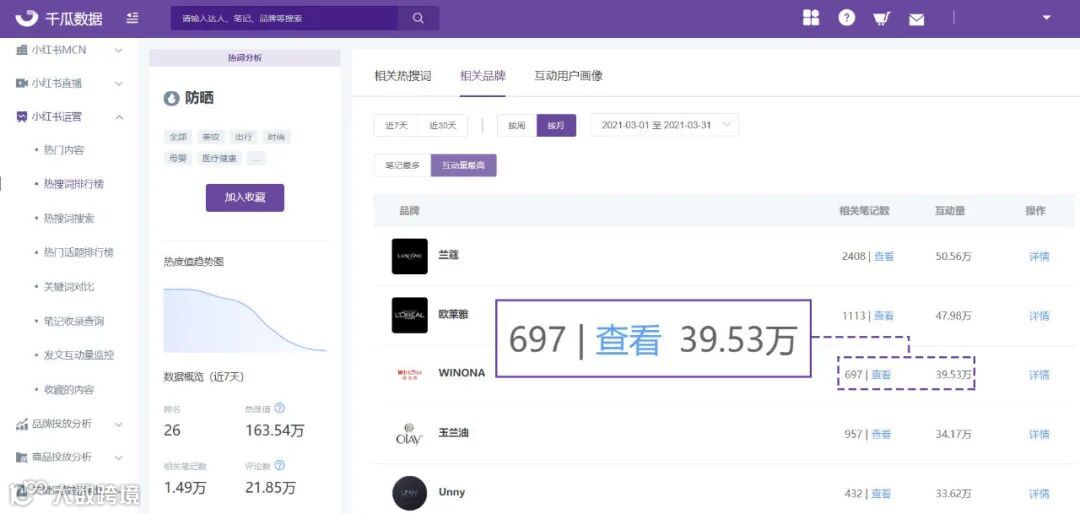Image resolution: width=1080 pixels, height=514 pixels.
Task: Click the 小红书直播 camera icon
Action: tap(21, 83)
